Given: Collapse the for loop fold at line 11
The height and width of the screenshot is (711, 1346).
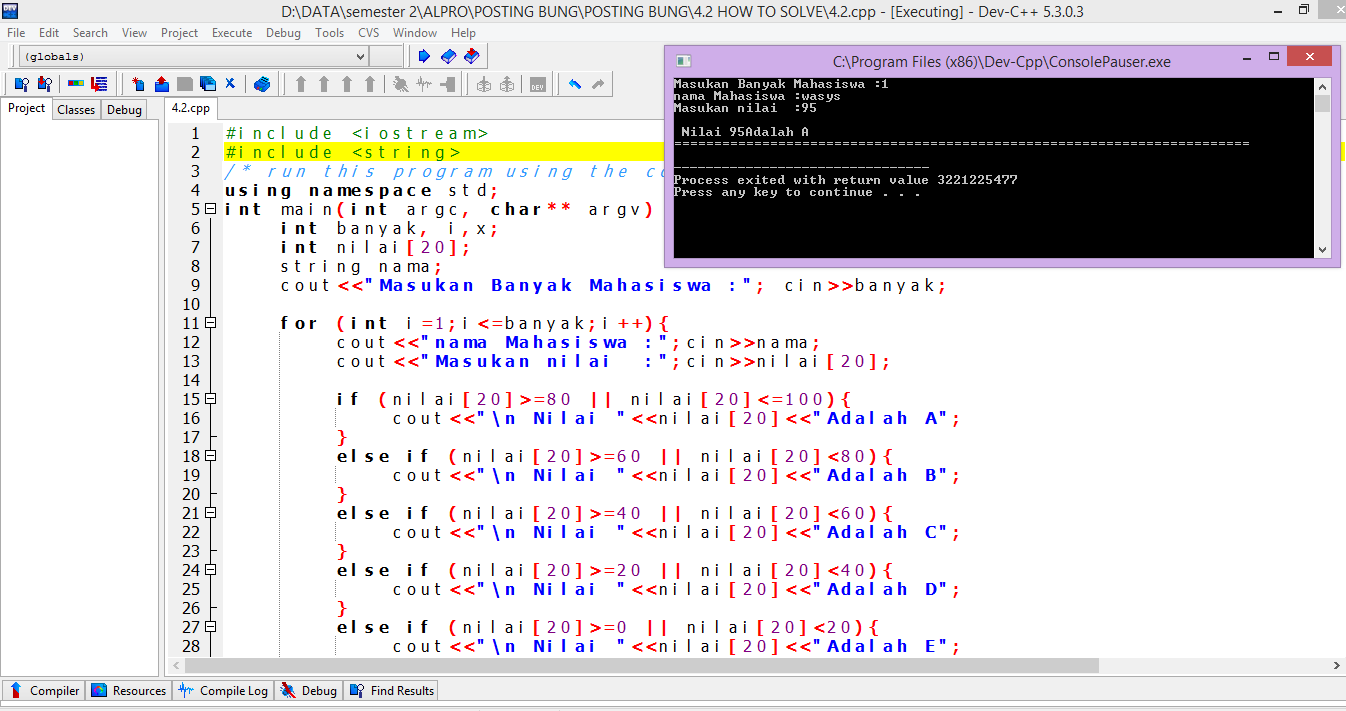Looking at the screenshot, I should coord(210,323).
